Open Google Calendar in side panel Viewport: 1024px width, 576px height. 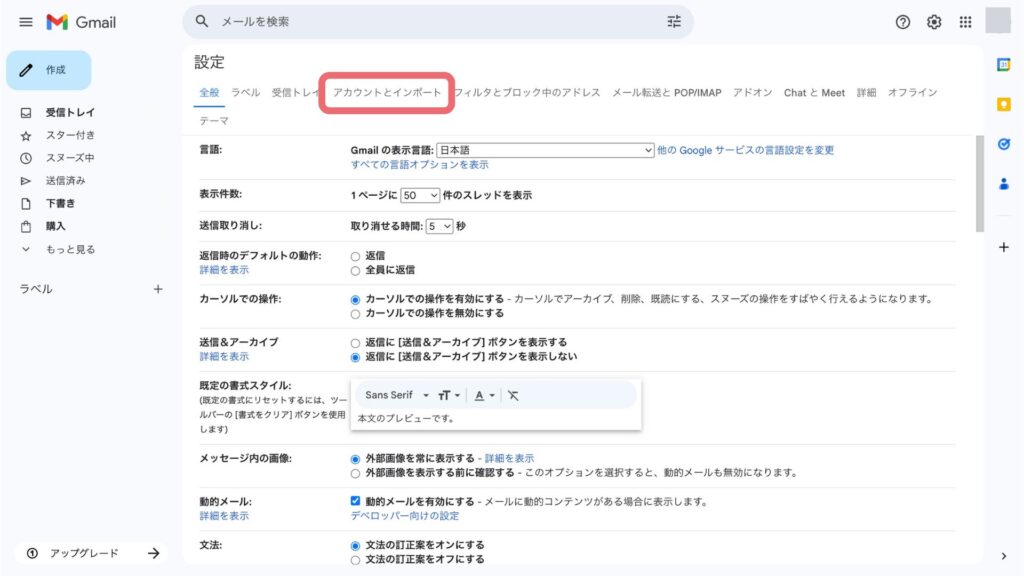pyautogui.click(x=1003, y=65)
